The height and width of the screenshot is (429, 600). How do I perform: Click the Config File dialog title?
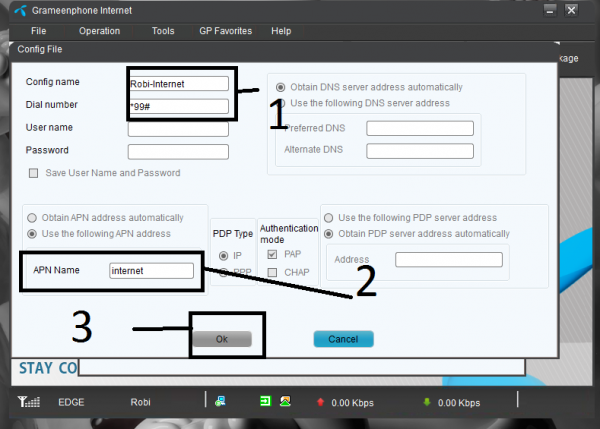click(x=40, y=49)
